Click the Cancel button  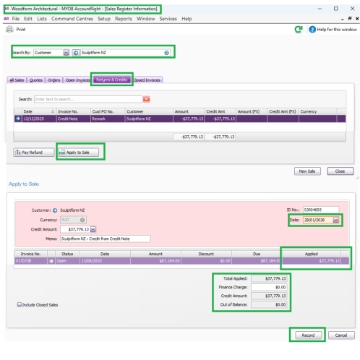point(341,335)
